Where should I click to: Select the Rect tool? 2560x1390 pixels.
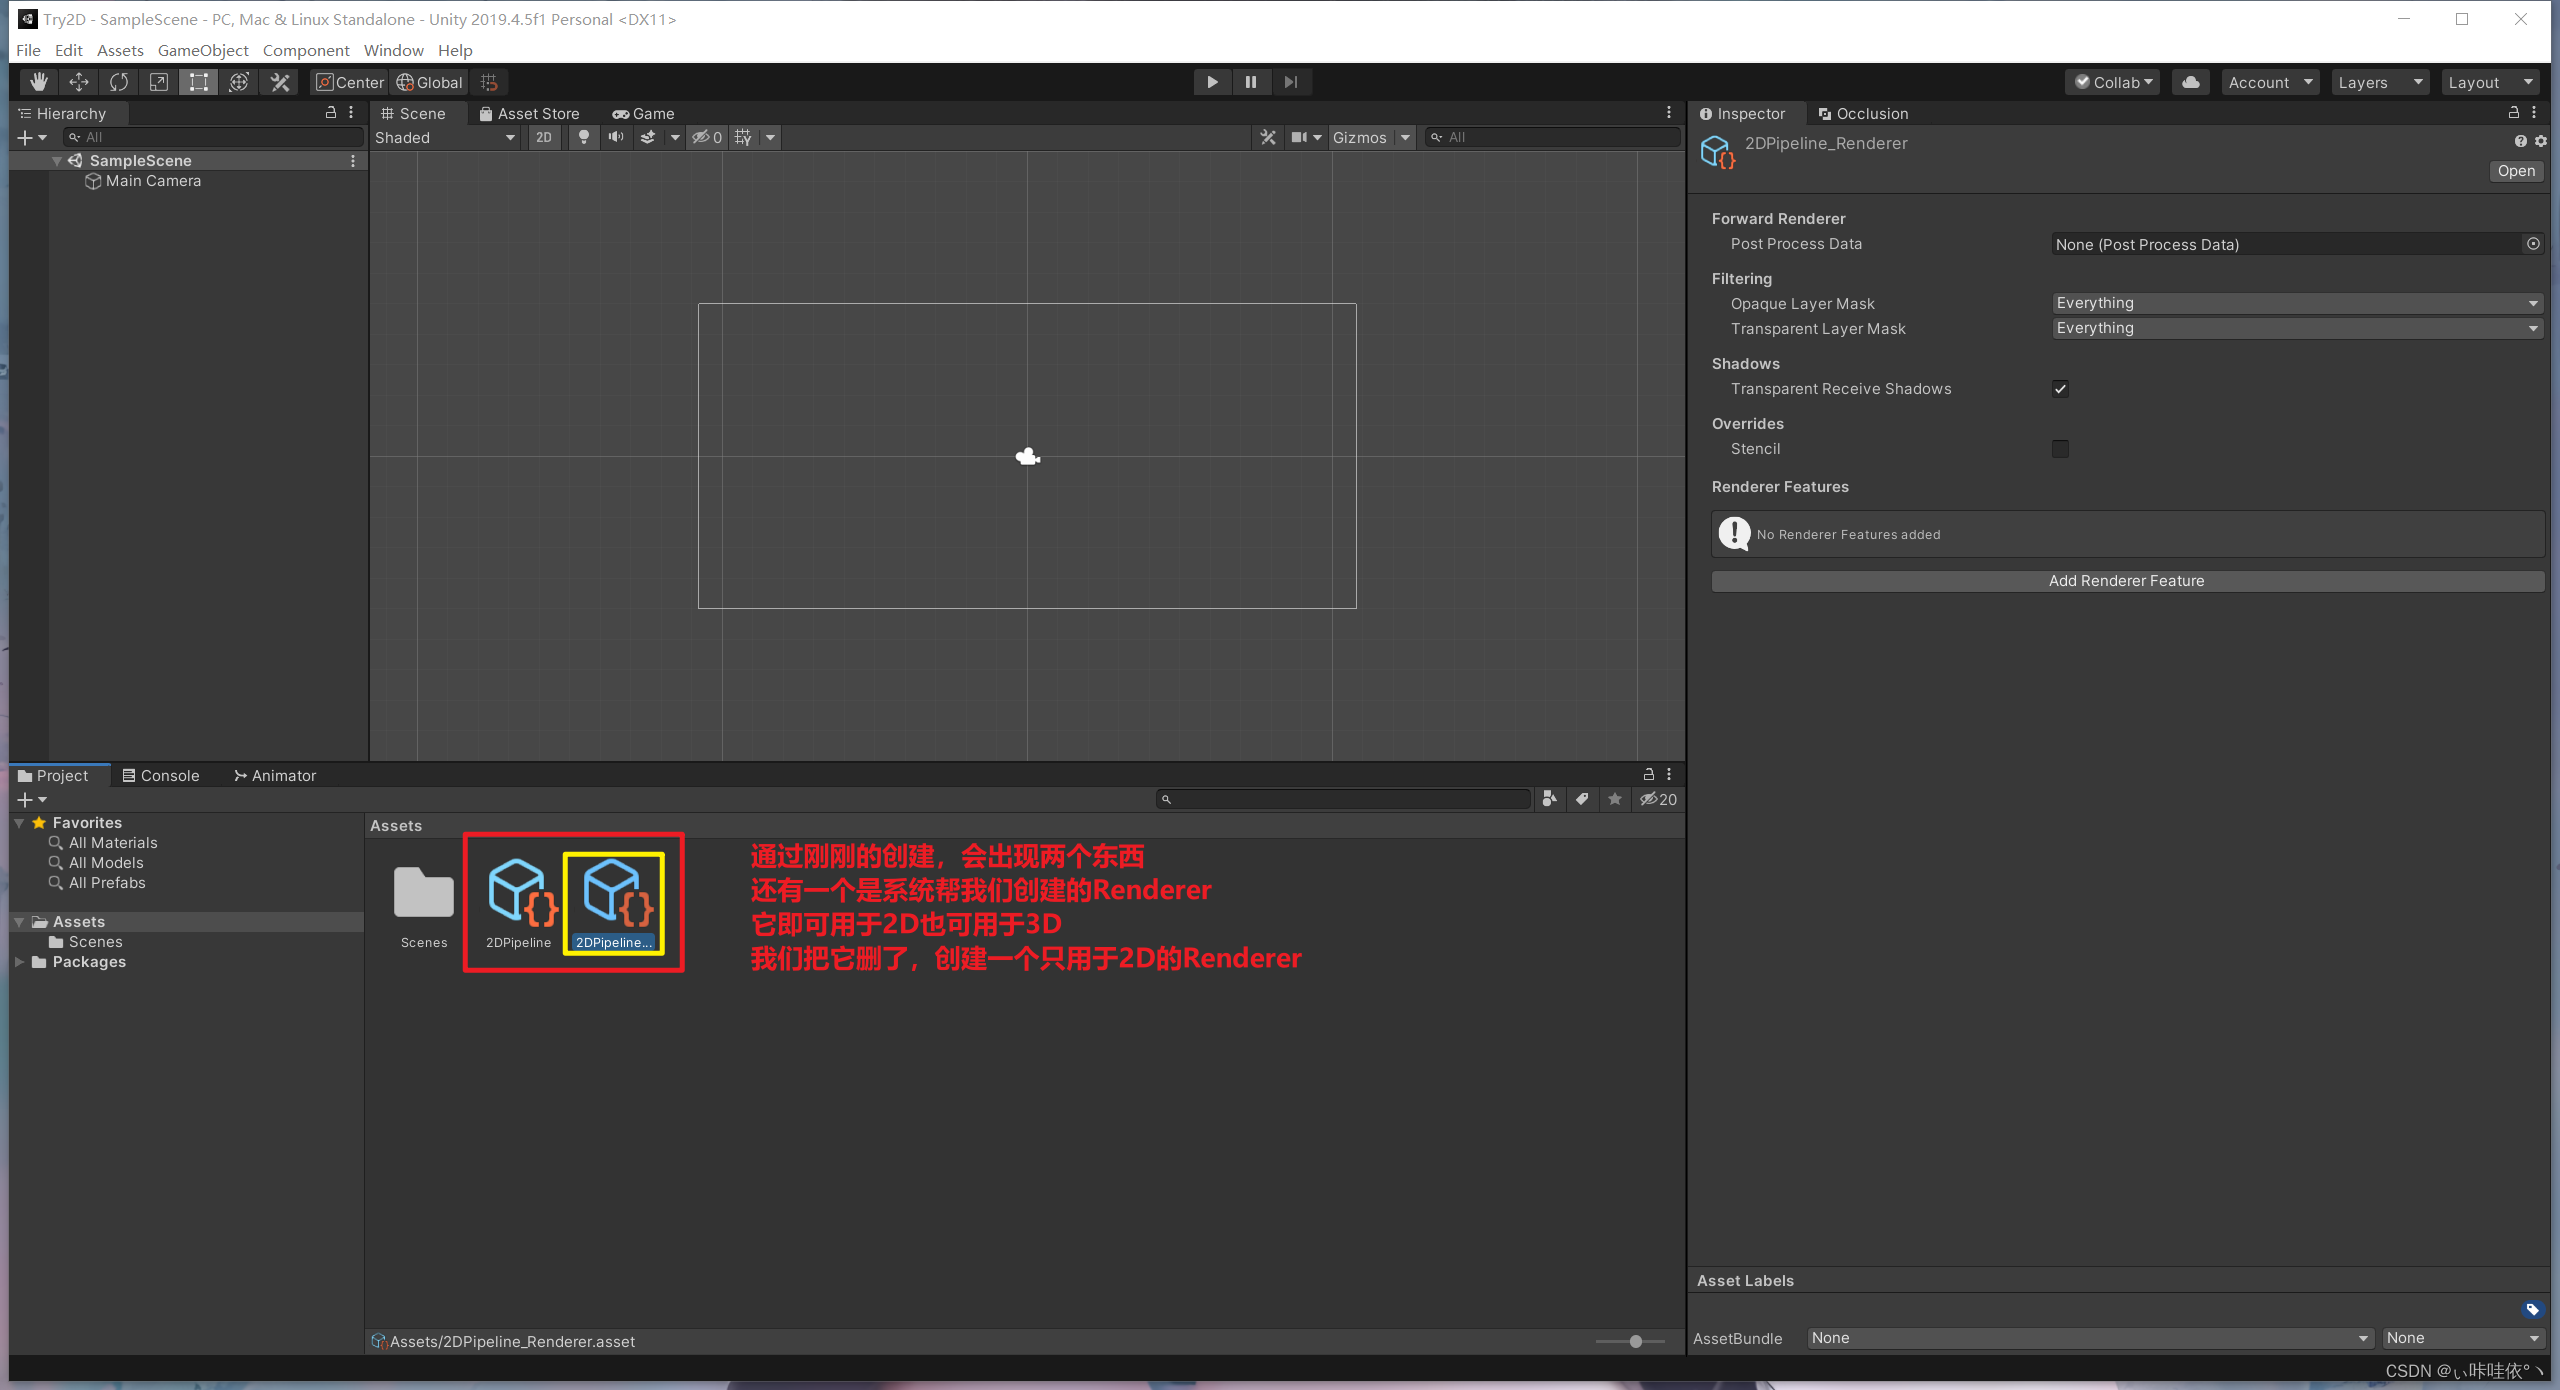tap(198, 82)
